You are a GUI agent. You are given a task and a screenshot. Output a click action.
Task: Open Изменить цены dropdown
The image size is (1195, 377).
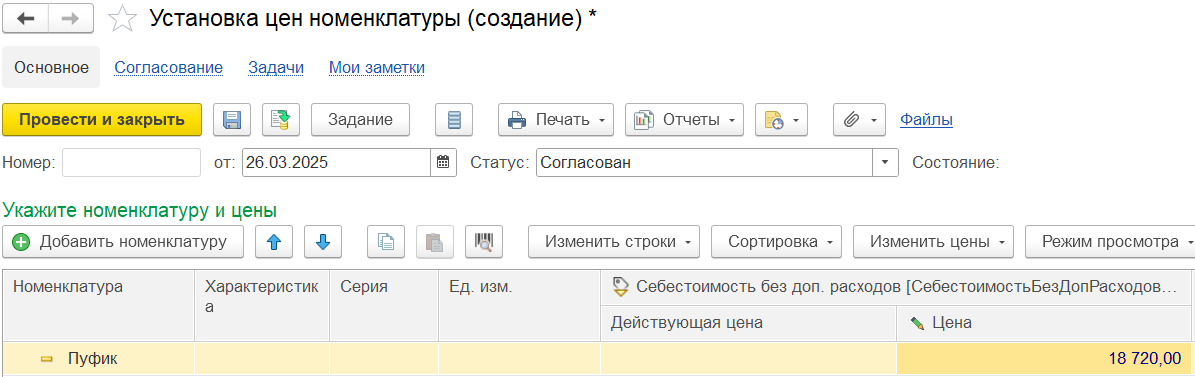pyautogui.click(x=934, y=242)
